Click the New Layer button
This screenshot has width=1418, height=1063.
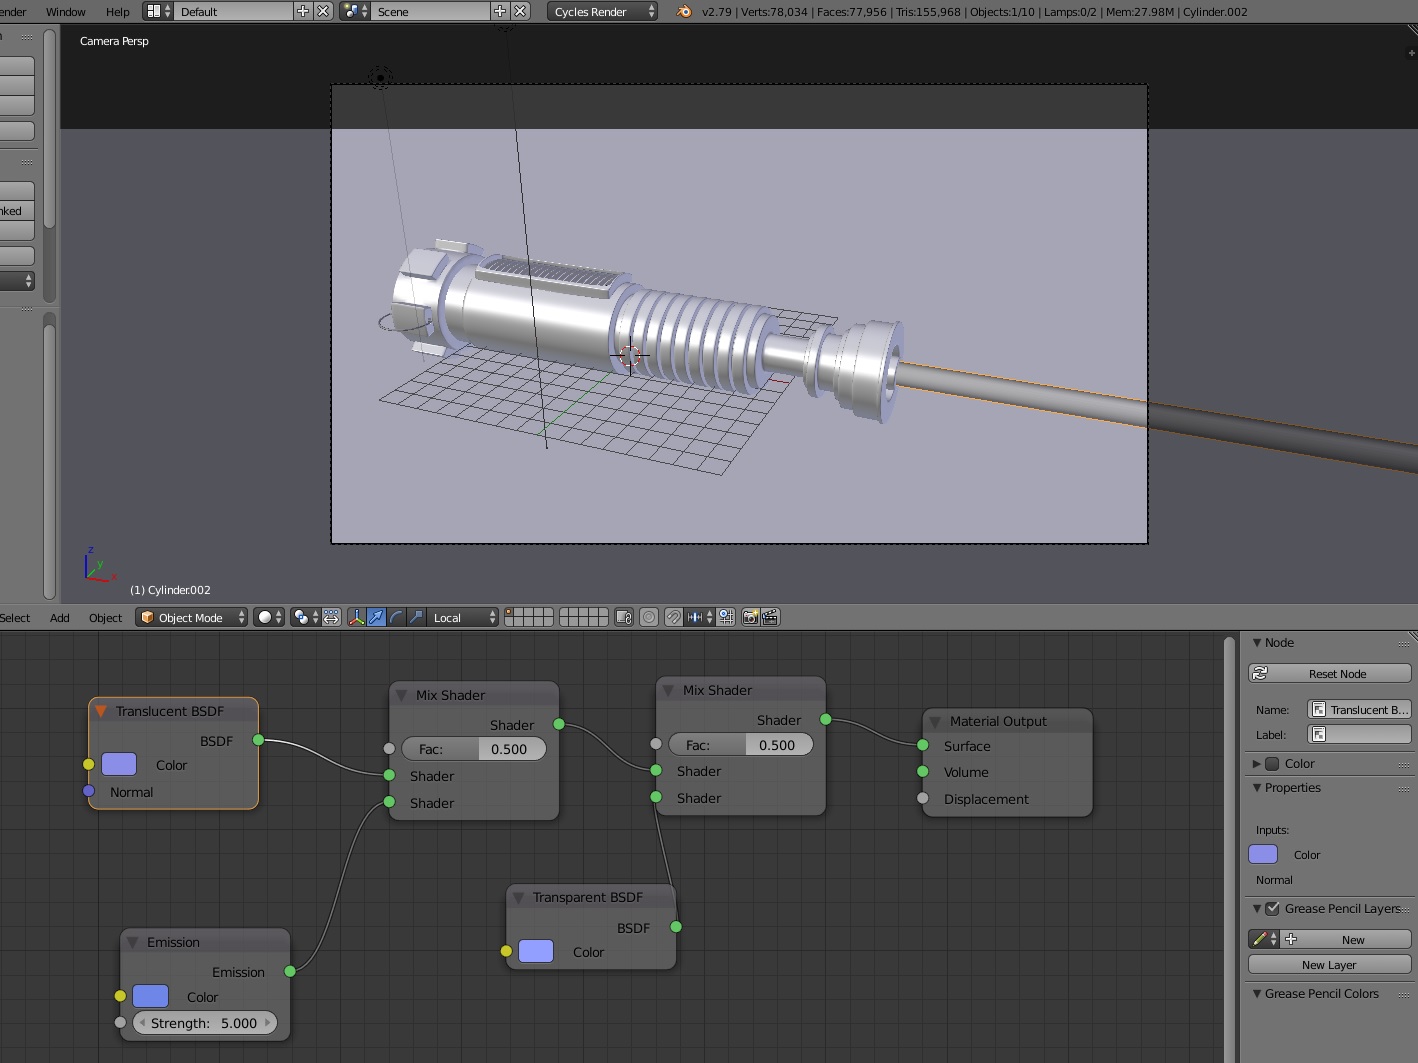click(1330, 964)
